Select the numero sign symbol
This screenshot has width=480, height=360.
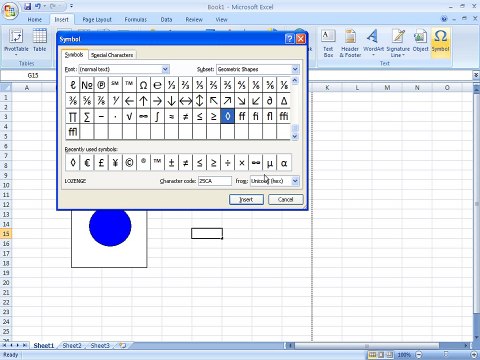(87, 85)
